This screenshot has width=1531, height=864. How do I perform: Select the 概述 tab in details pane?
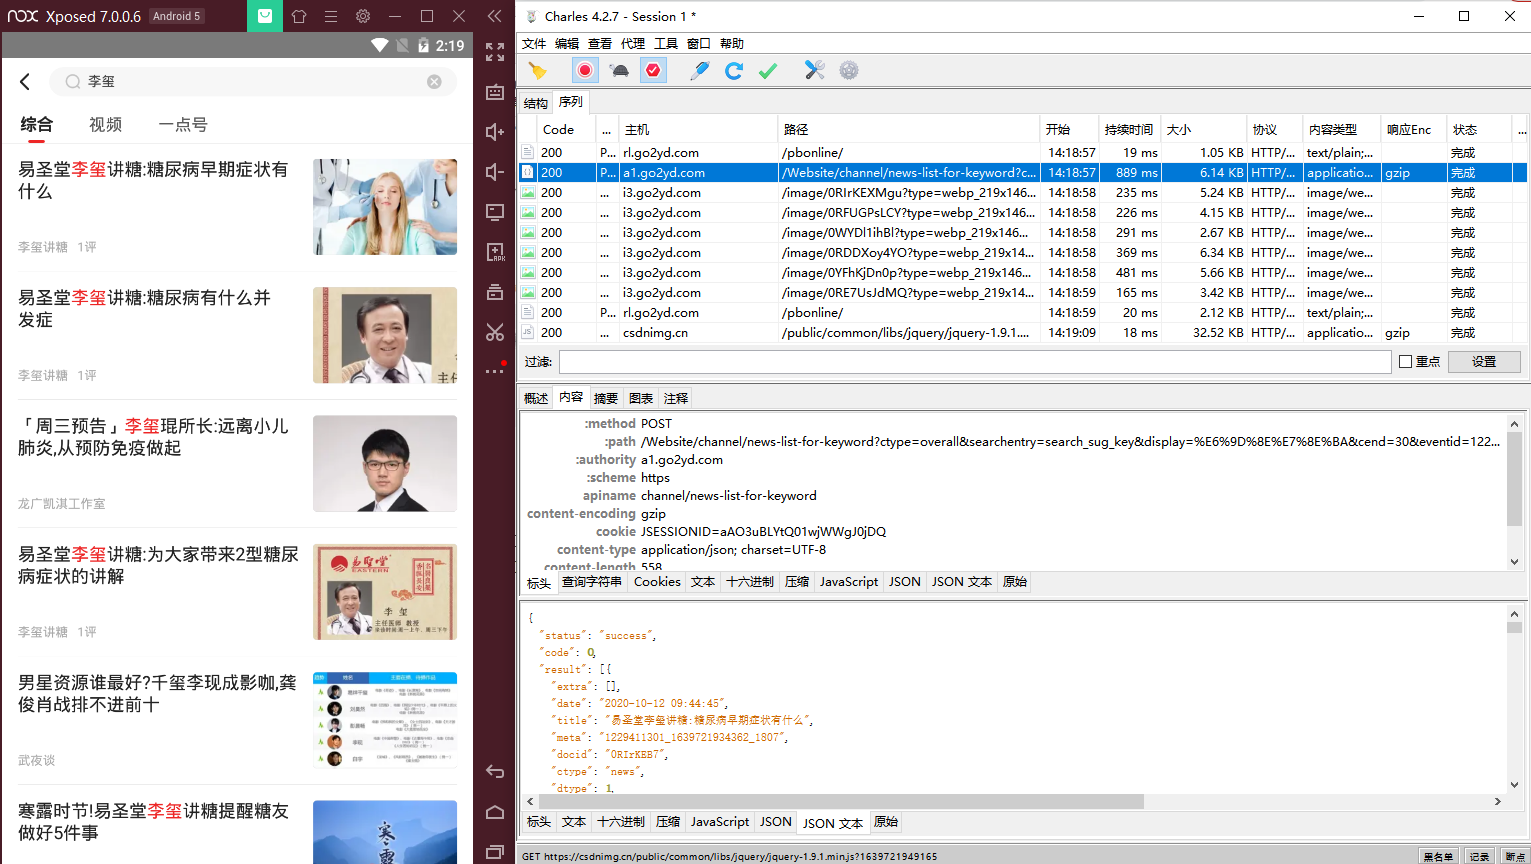[536, 398]
